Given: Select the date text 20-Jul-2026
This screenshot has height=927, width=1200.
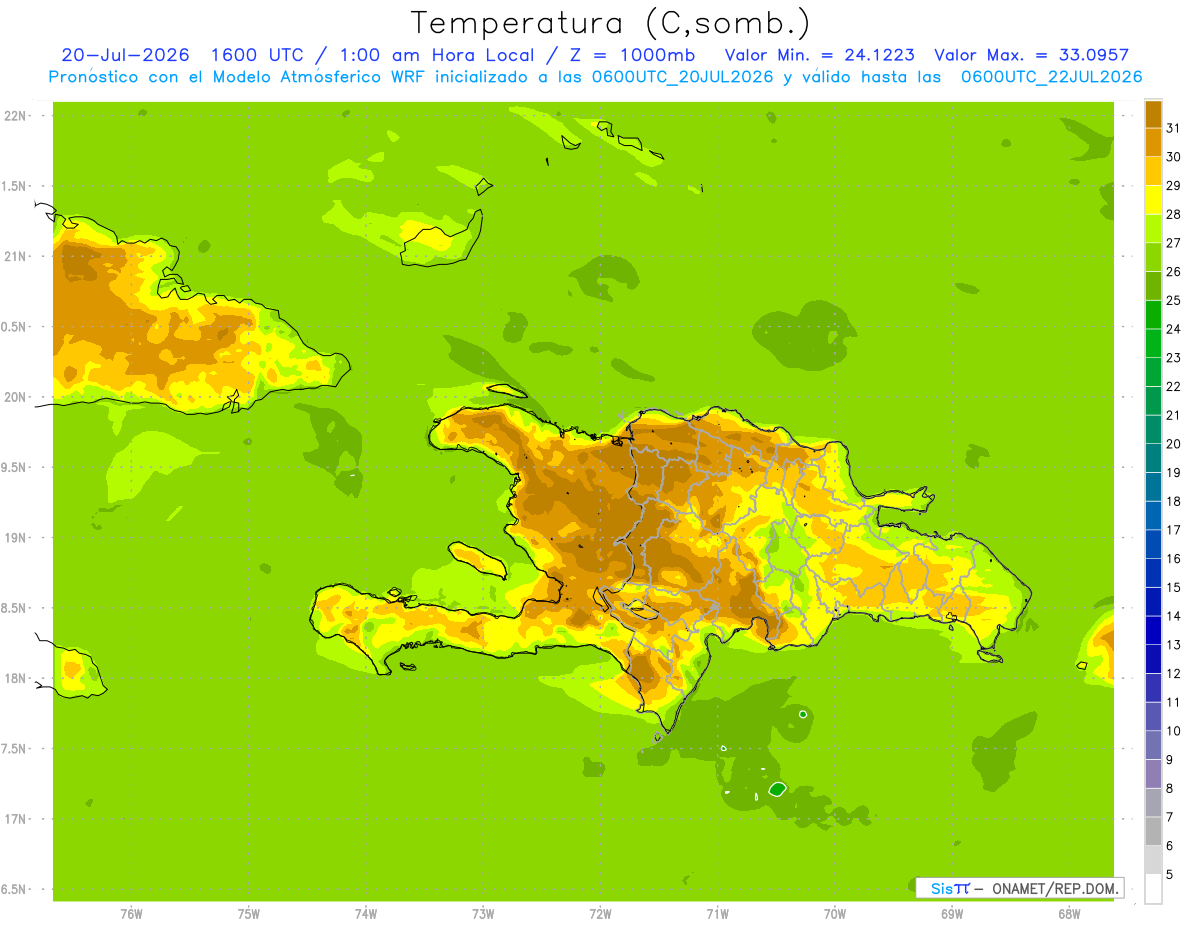Looking at the screenshot, I should tap(125, 55).
